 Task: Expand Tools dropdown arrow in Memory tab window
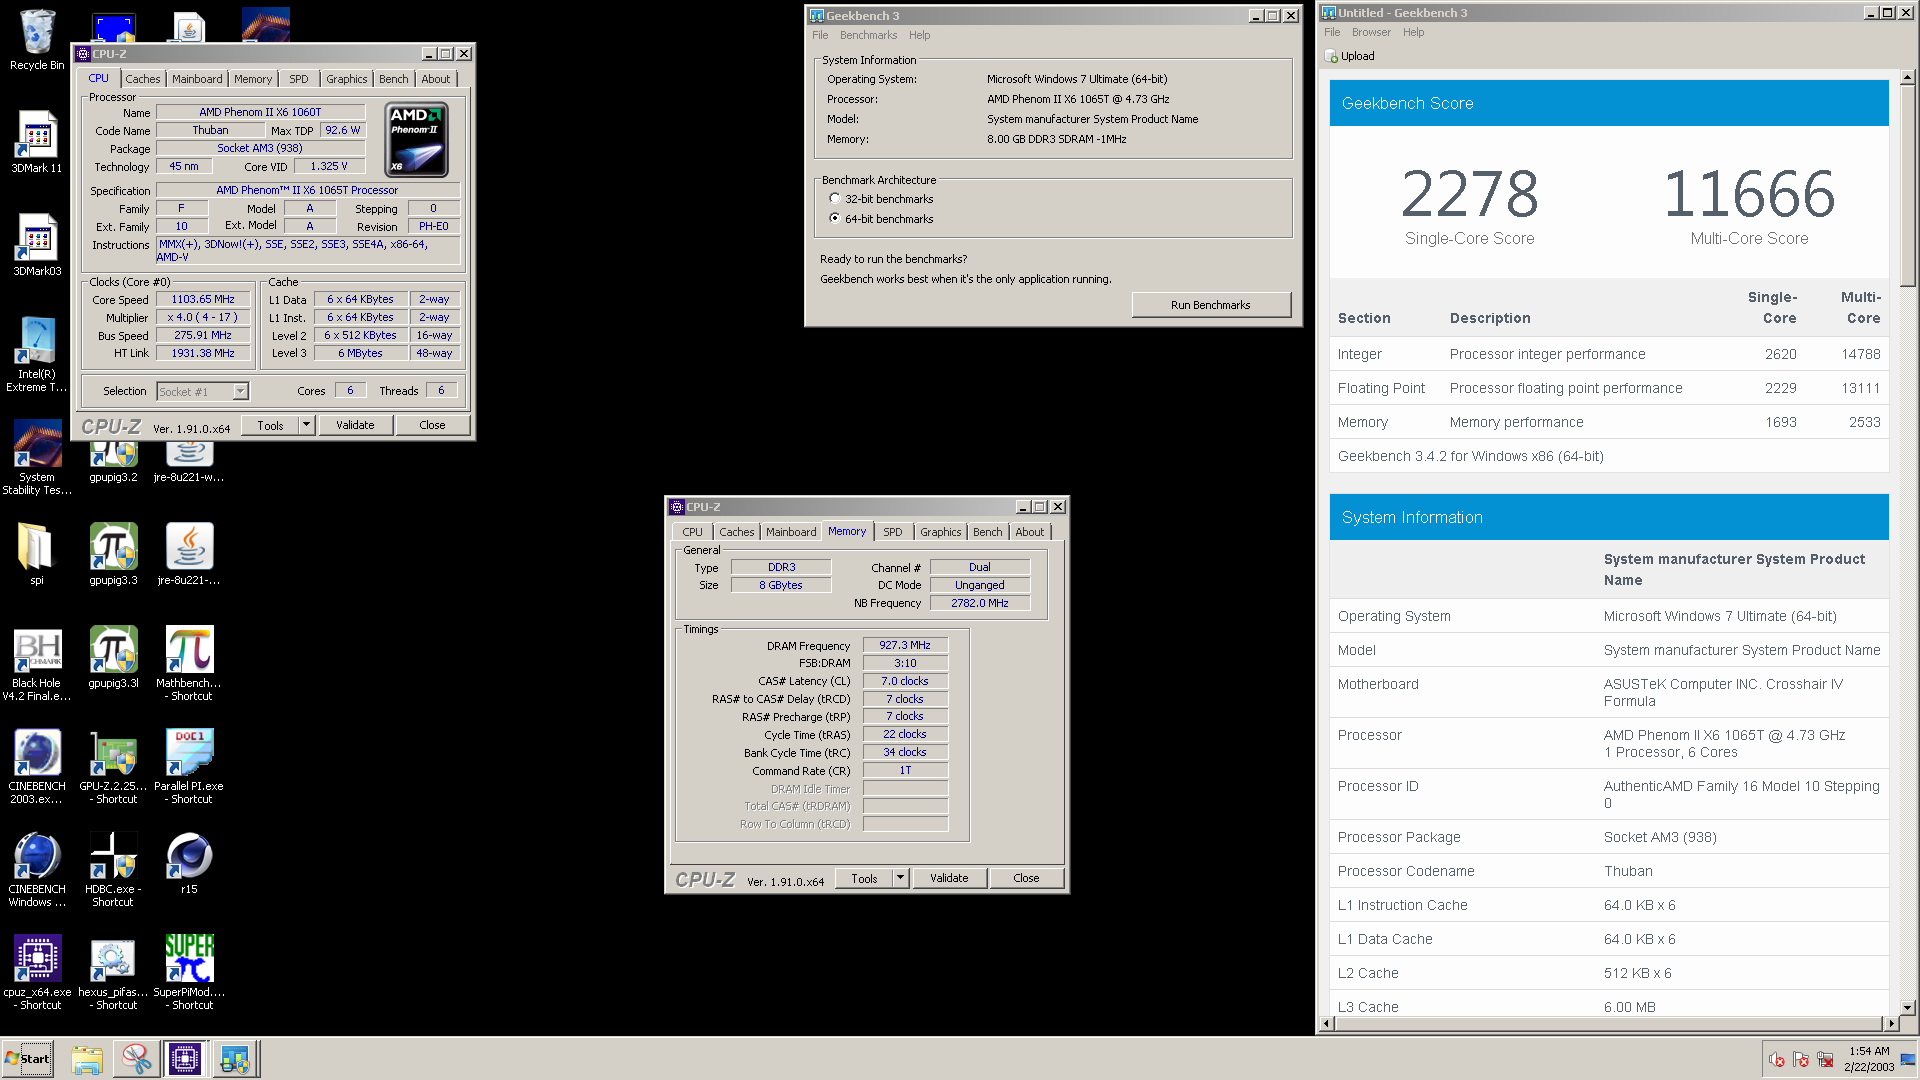point(901,878)
